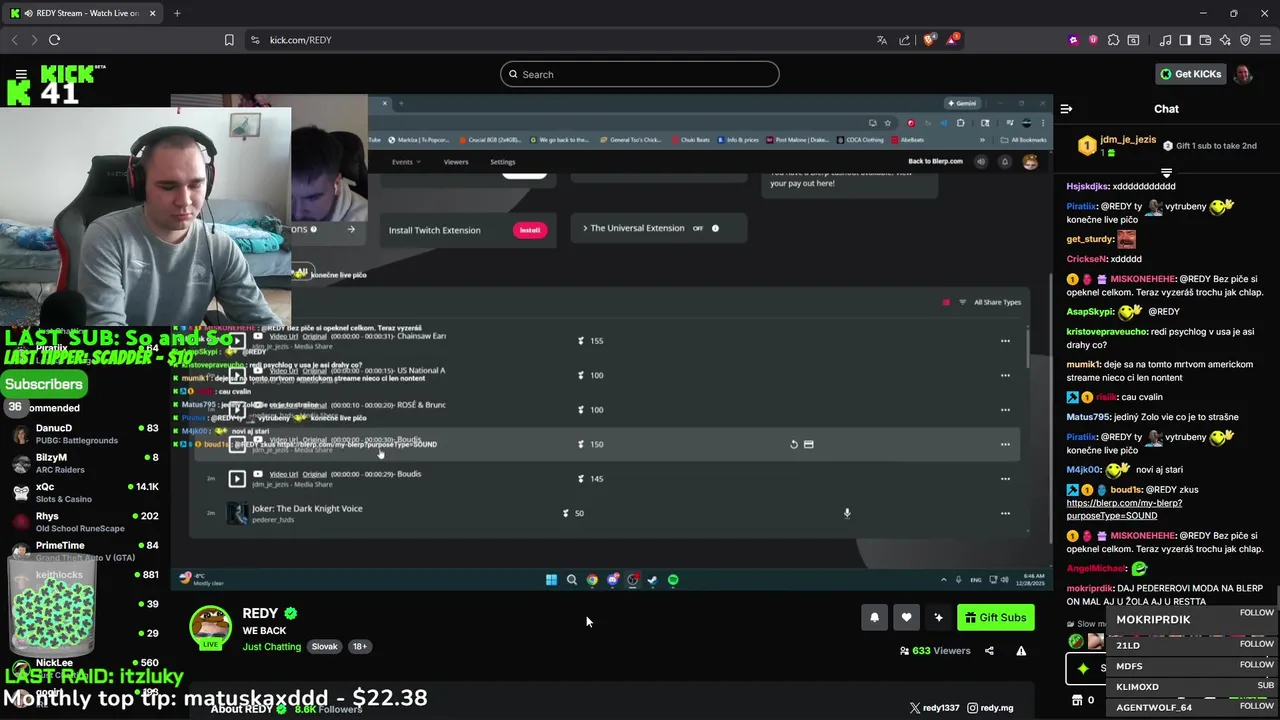
Task: Open Brave Rewards triangle icon
Action: 952,40
